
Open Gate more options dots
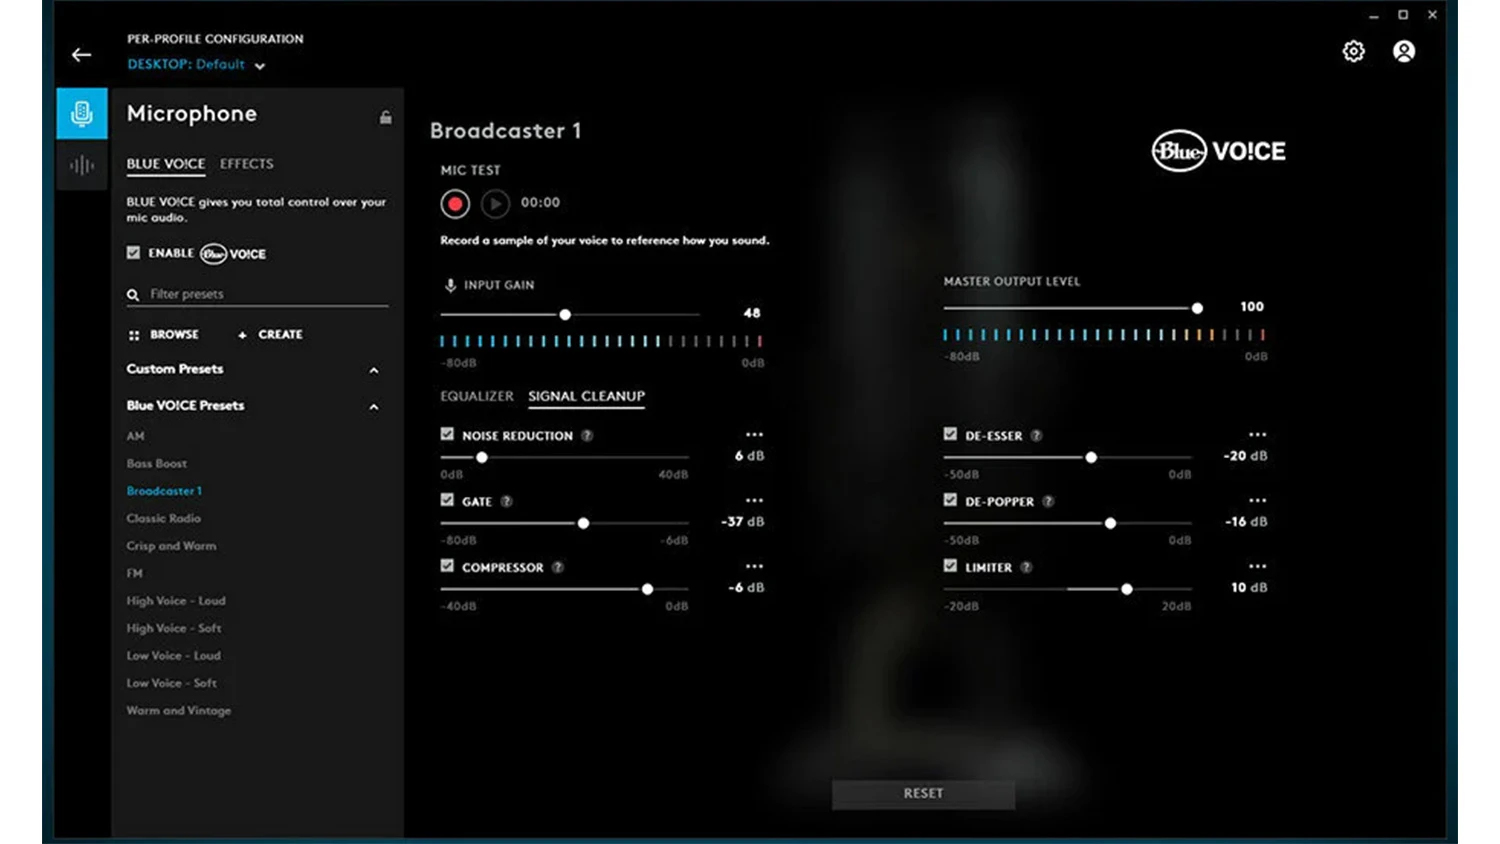coord(754,500)
